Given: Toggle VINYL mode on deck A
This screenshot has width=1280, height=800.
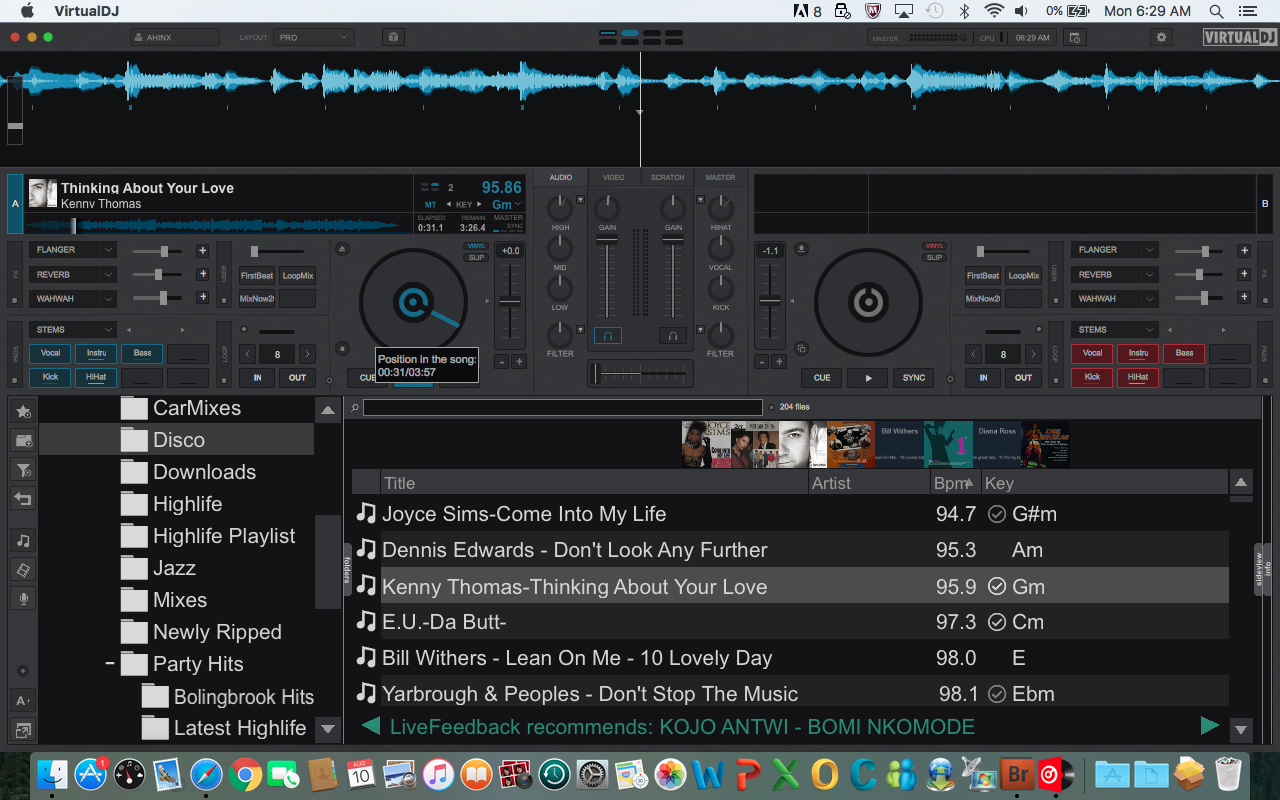Looking at the screenshot, I should coord(476,246).
